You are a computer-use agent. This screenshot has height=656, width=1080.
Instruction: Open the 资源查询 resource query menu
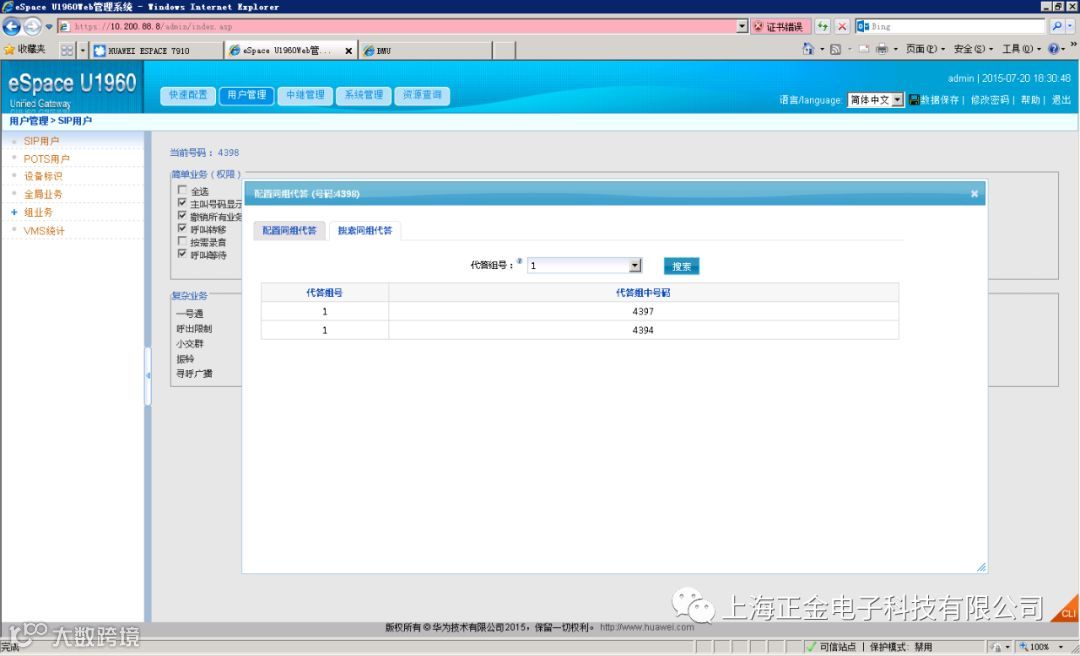(x=422, y=95)
